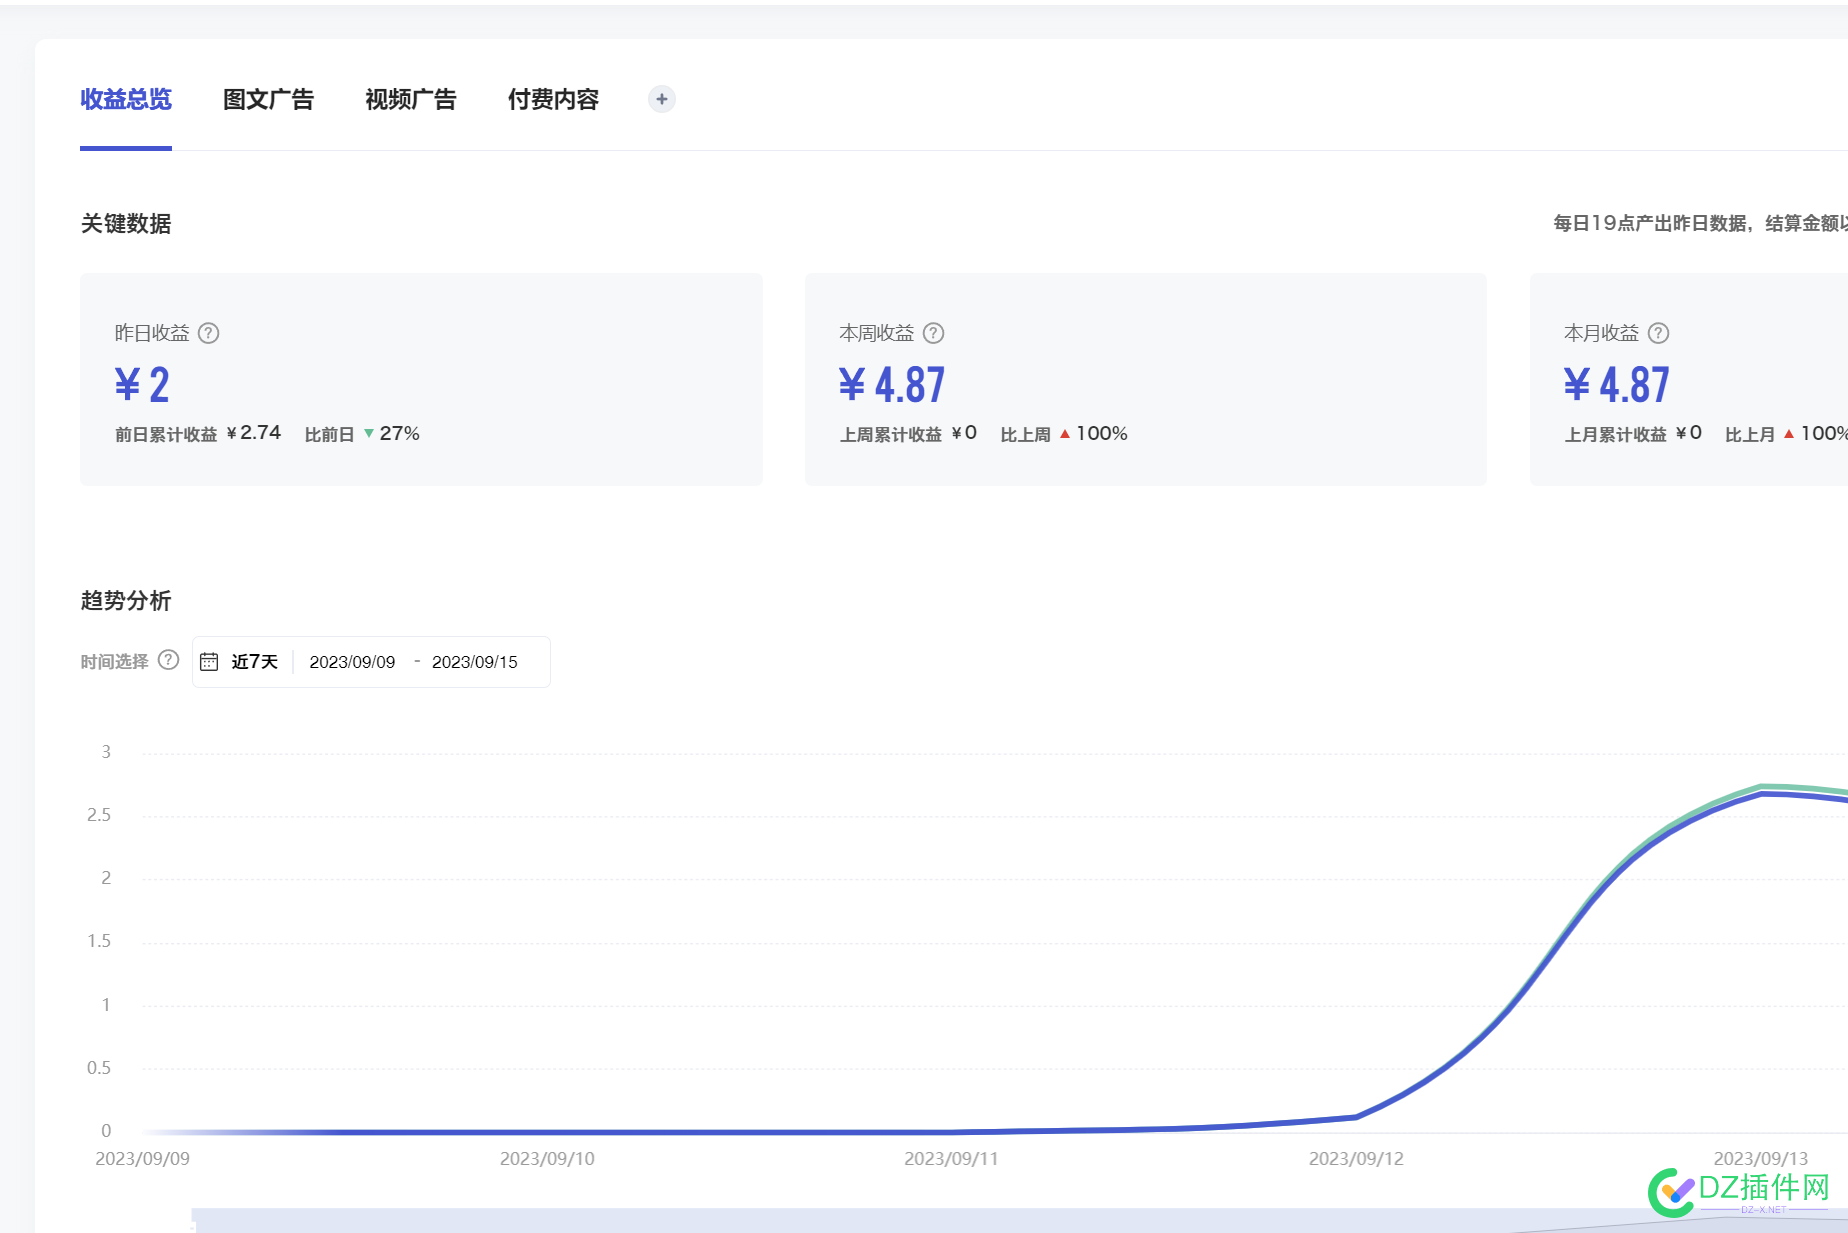Click the plus icon after 付费内容
This screenshot has width=1848, height=1233.
click(x=661, y=99)
